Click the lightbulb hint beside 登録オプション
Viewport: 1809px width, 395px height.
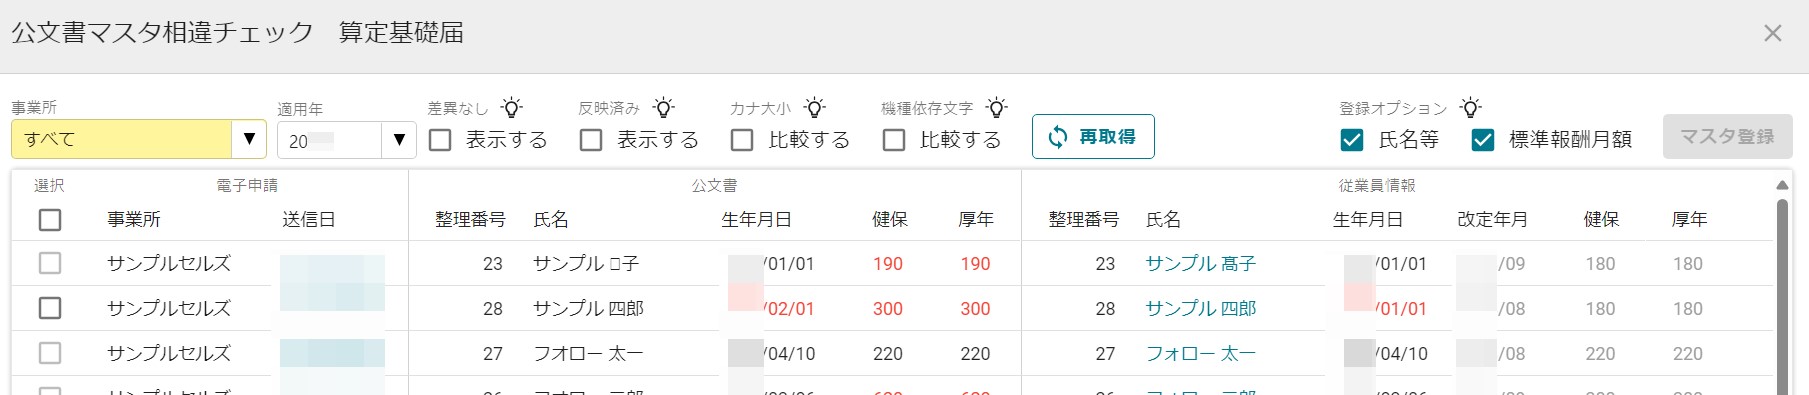pyautogui.click(x=1470, y=107)
